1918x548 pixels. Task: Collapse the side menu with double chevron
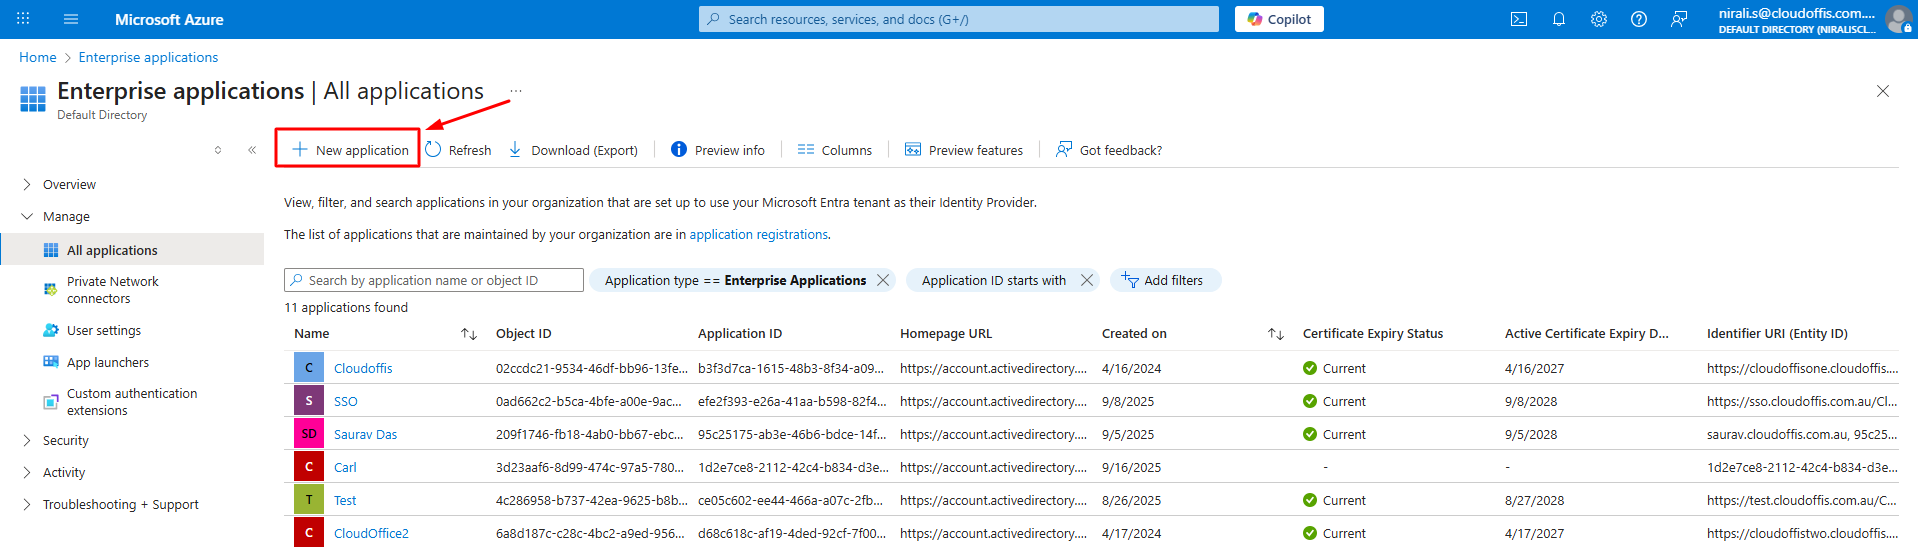click(x=252, y=150)
